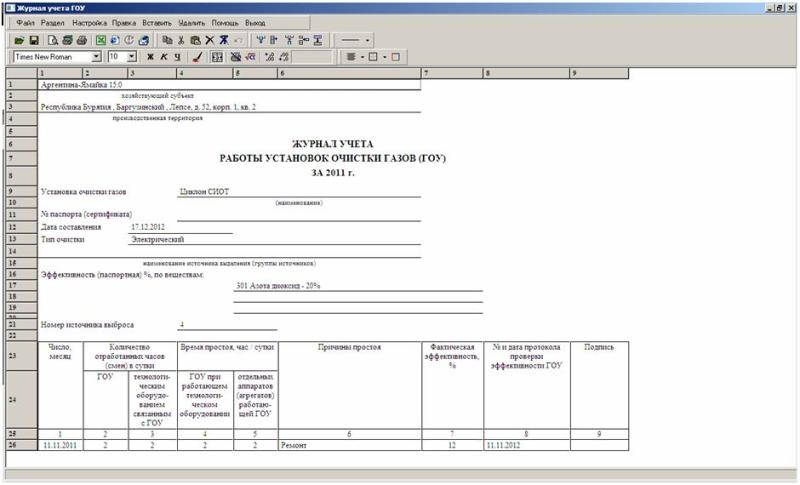Expand the line style dropdown

tap(368, 40)
